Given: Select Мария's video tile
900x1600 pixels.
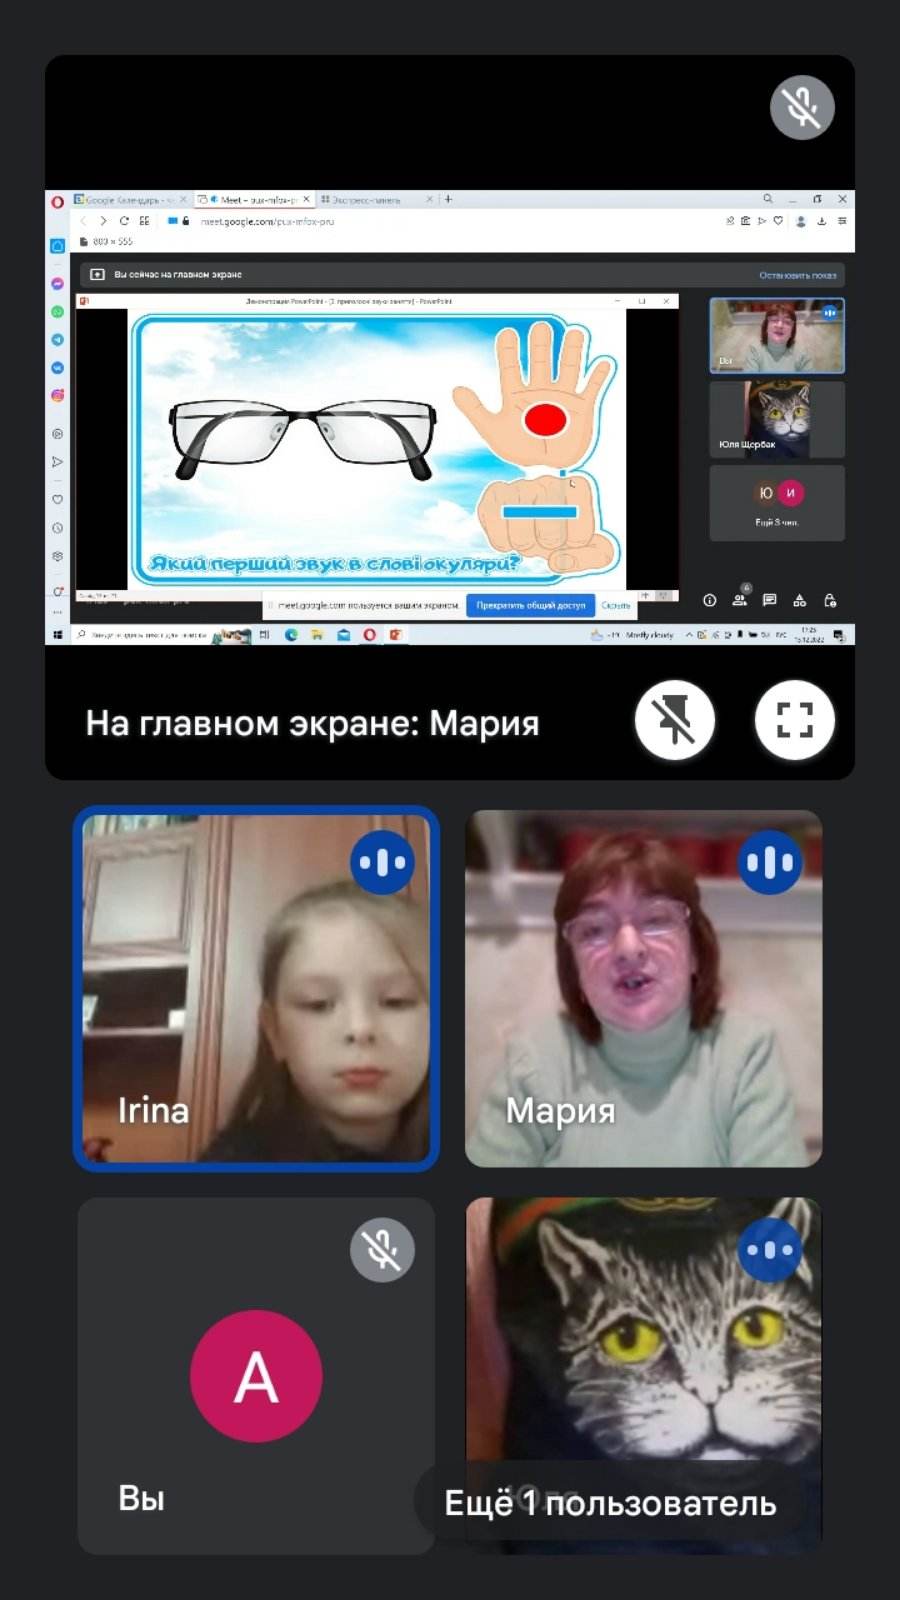Looking at the screenshot, I should 644,988.
